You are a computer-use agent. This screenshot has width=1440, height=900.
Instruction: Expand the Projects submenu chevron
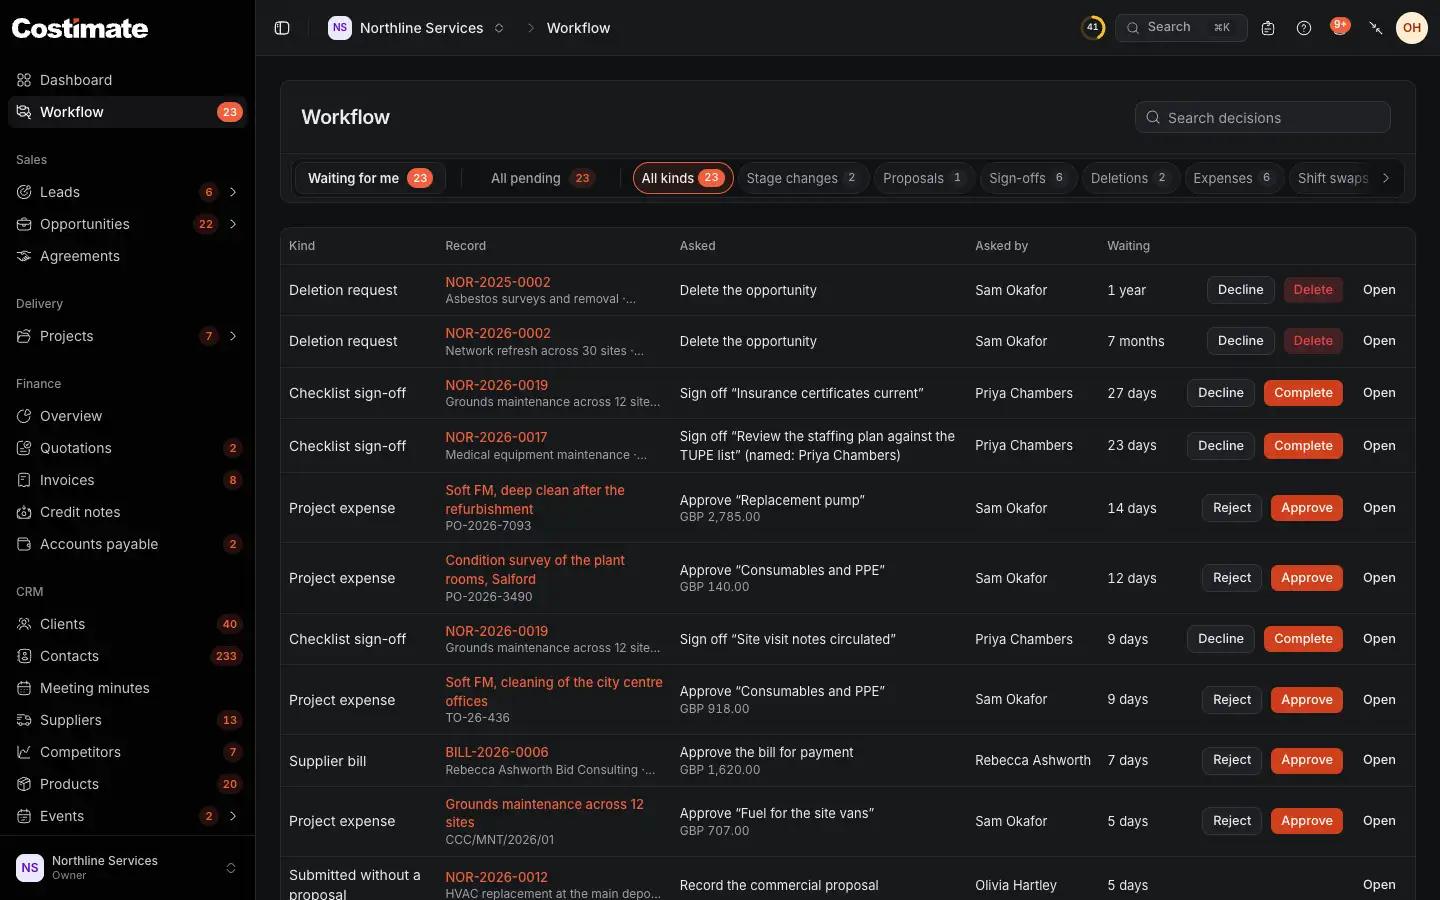point(233,336)
